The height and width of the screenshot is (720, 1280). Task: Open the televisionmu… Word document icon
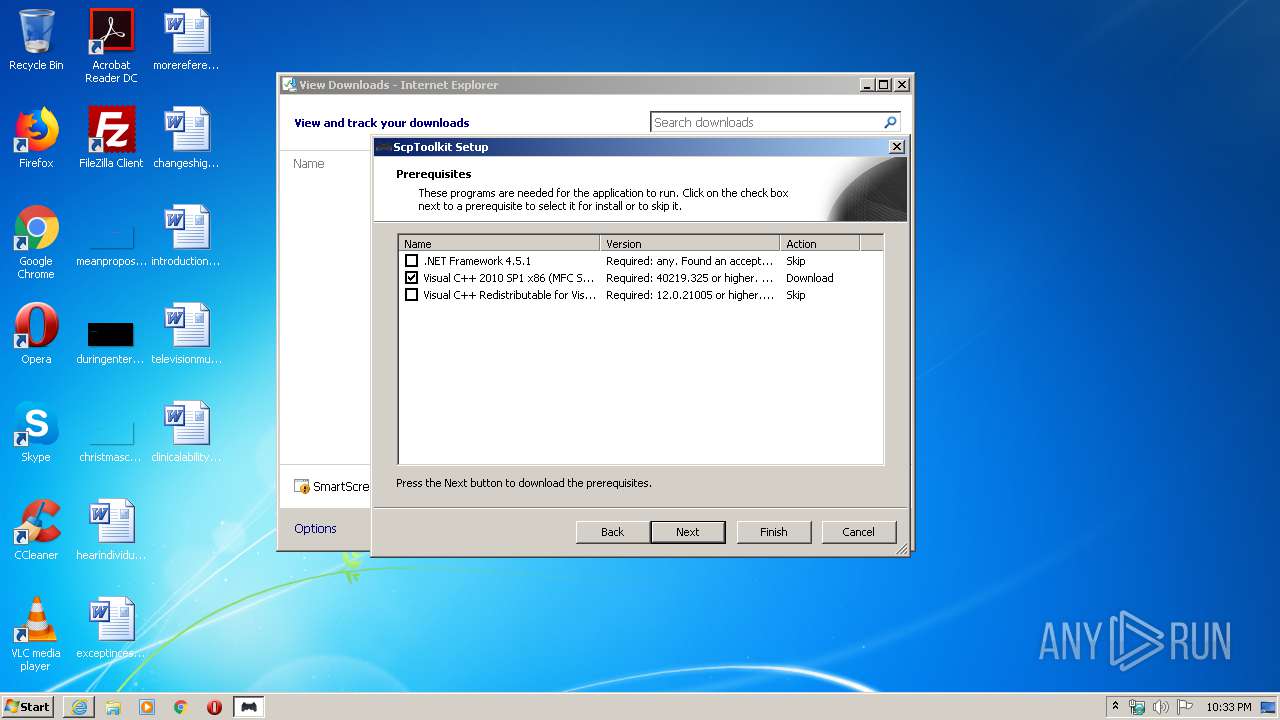point(186,334)
